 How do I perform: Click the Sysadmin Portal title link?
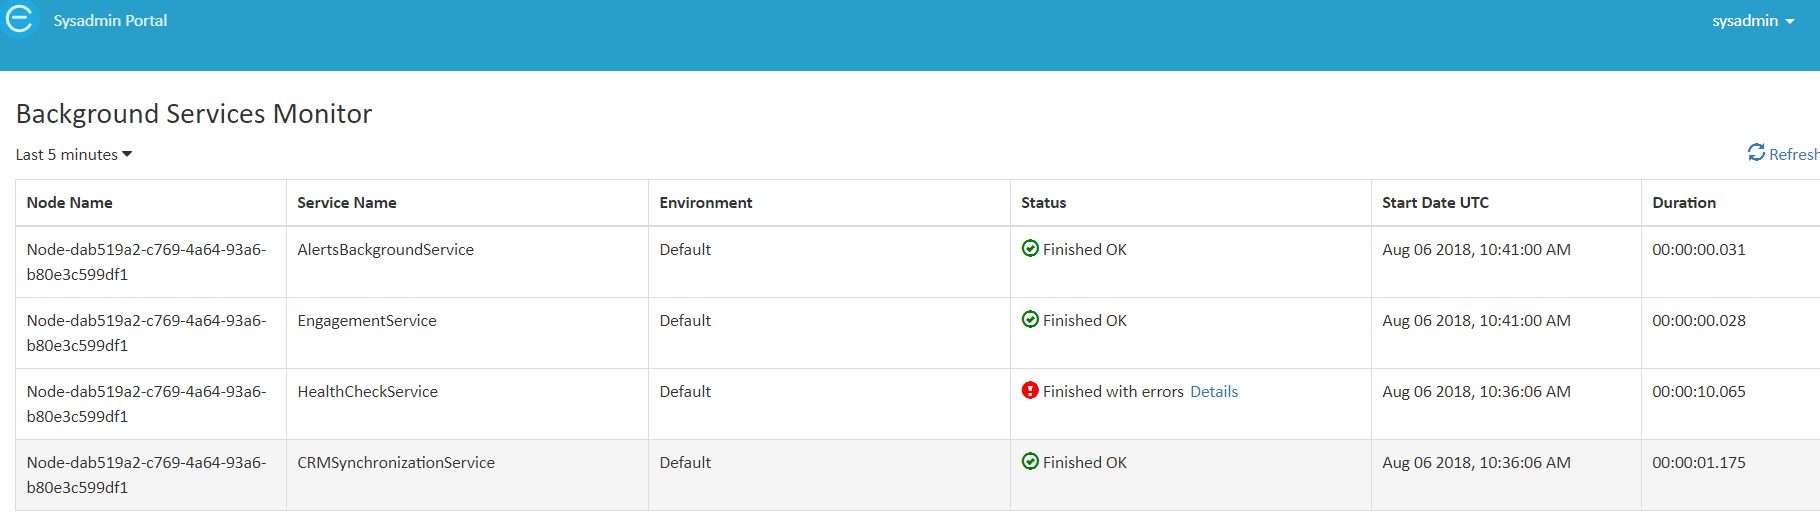click(110, 21)
